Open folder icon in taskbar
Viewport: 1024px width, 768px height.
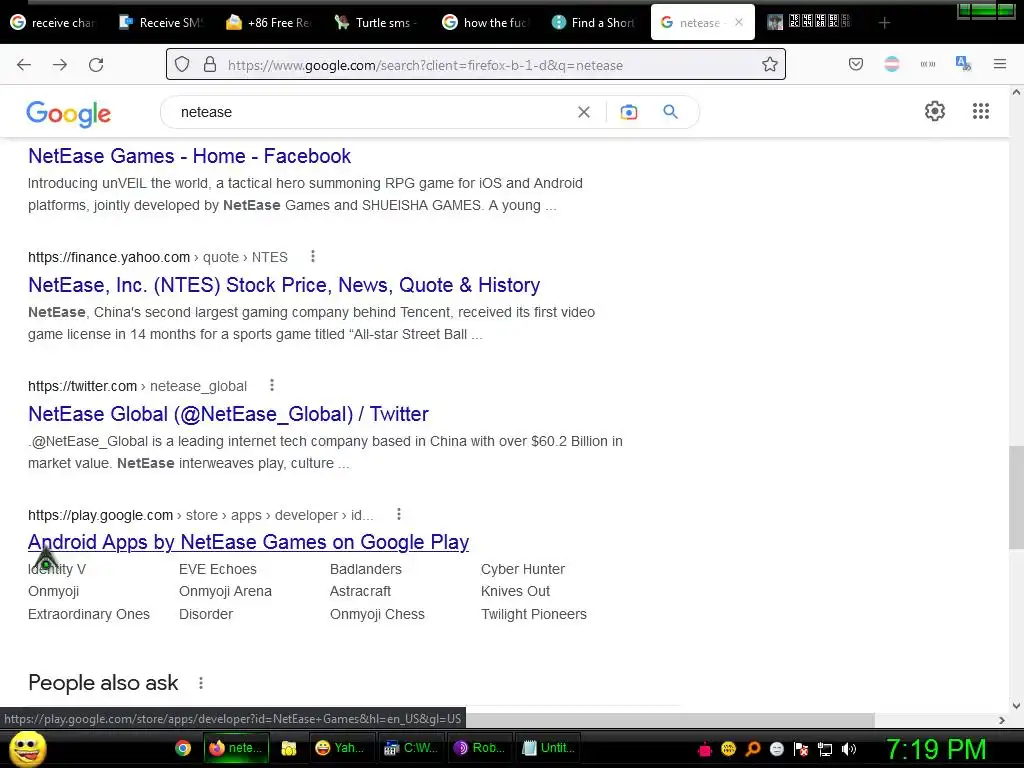click(x=289, y=748)
